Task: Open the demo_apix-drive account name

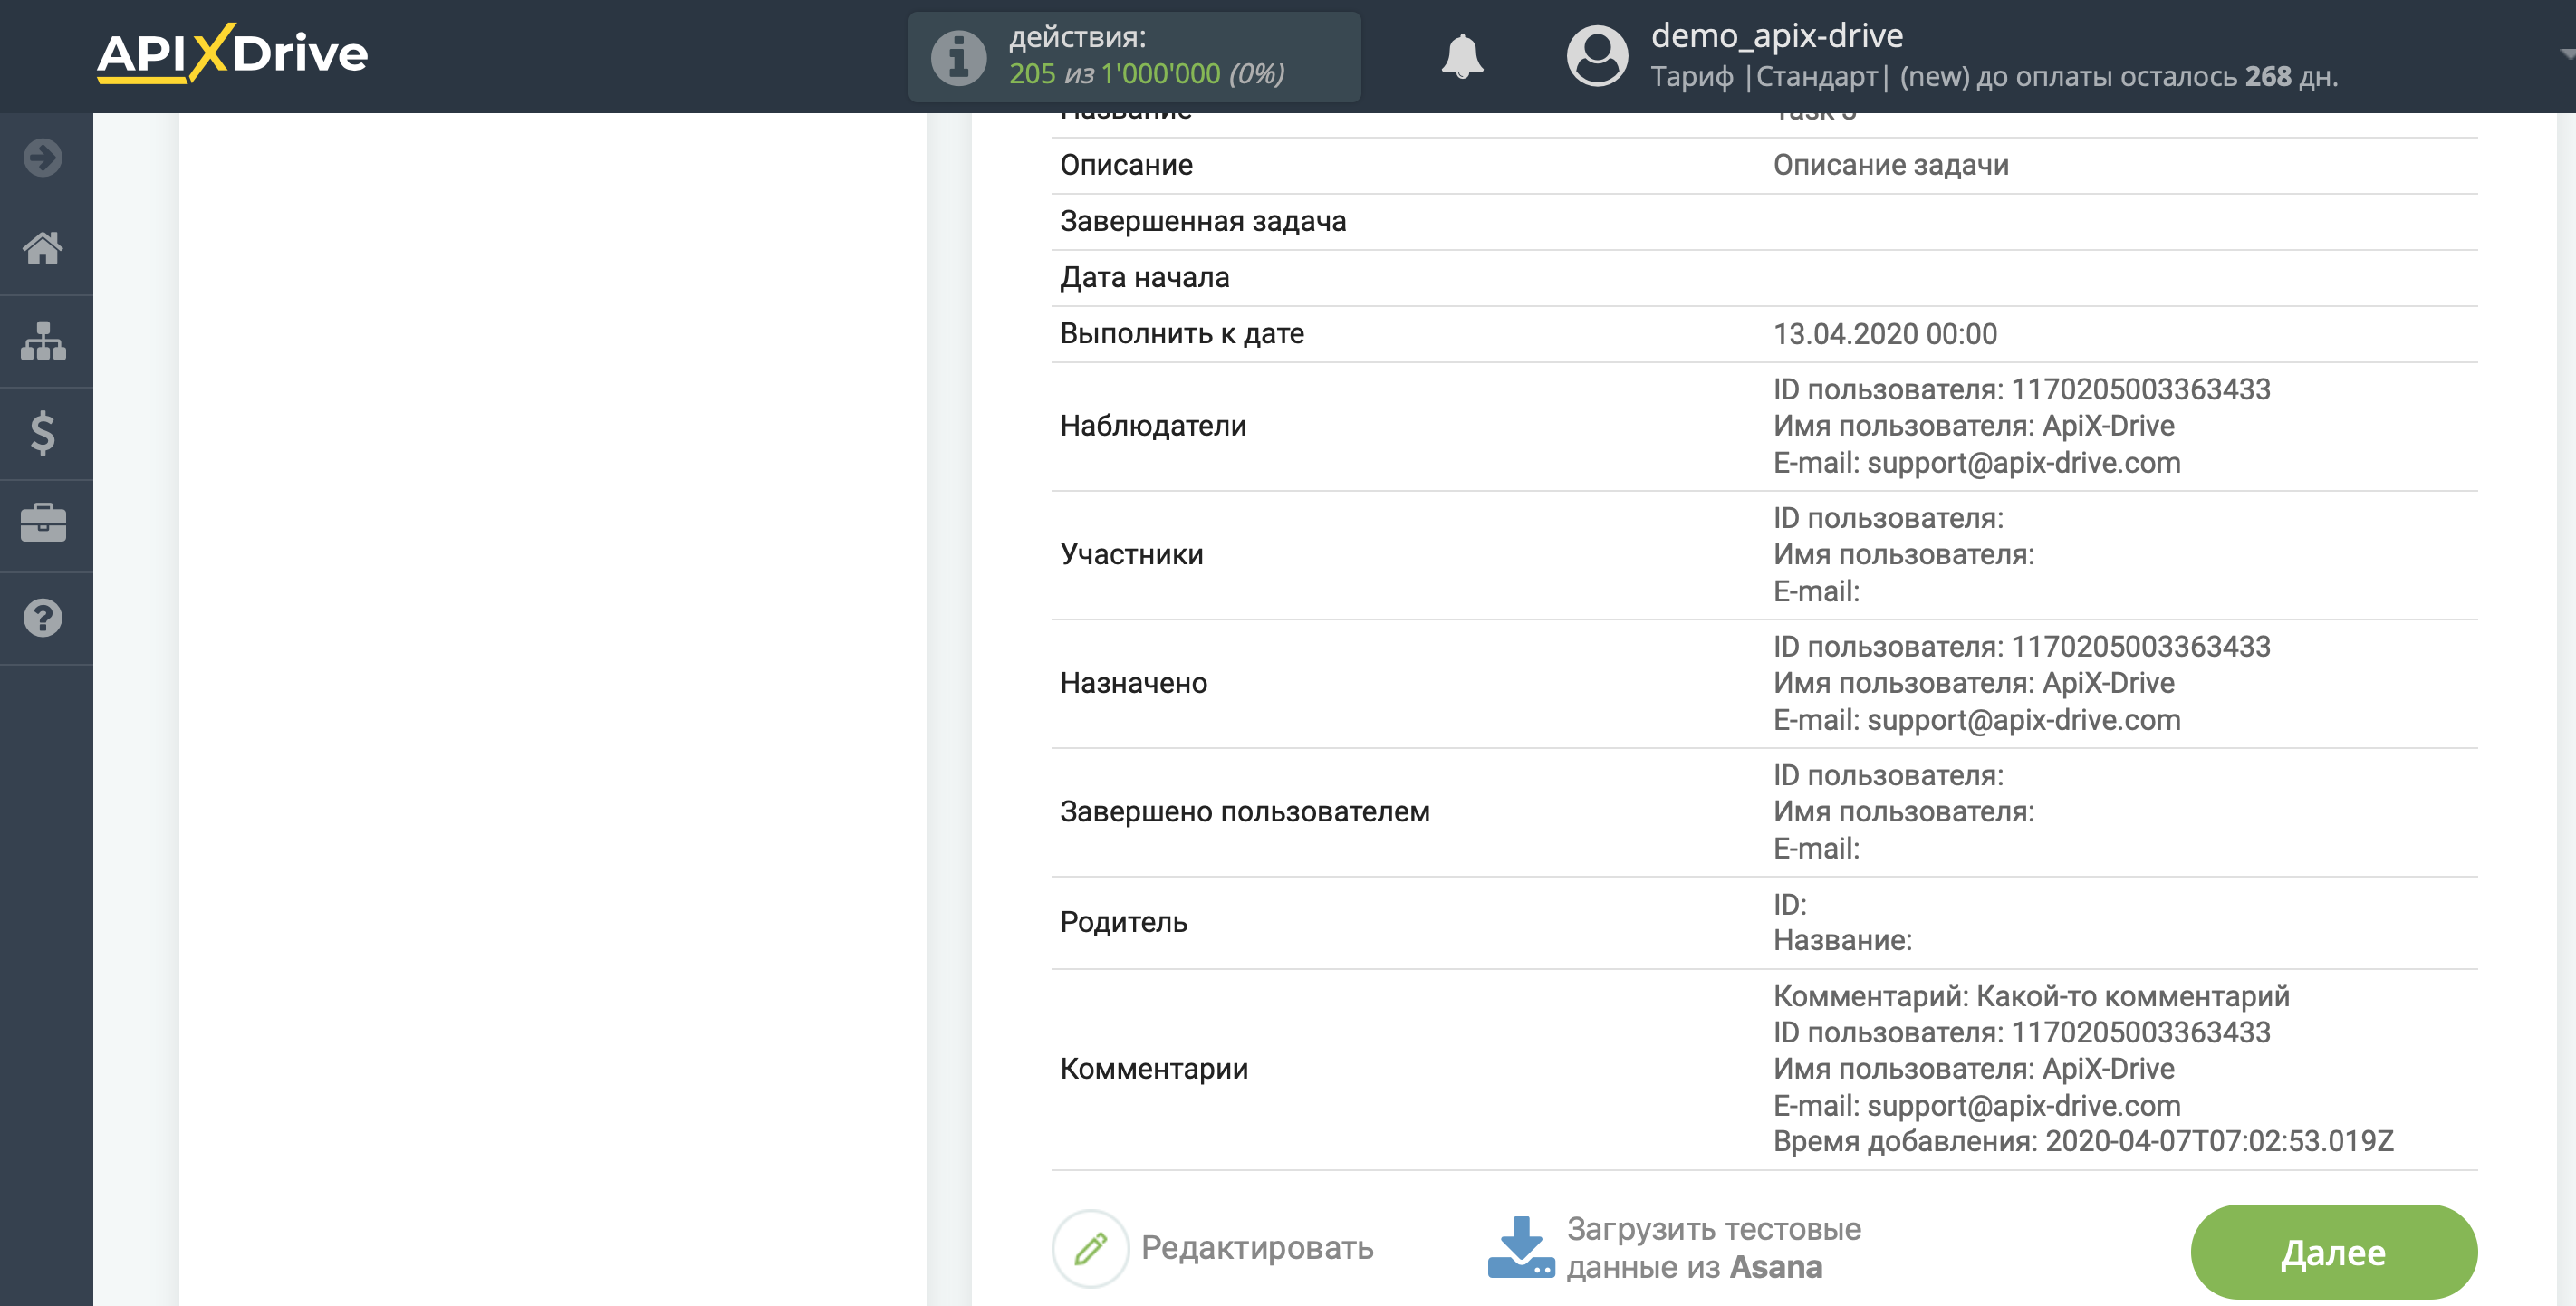Action: (x=1777, y=36)
